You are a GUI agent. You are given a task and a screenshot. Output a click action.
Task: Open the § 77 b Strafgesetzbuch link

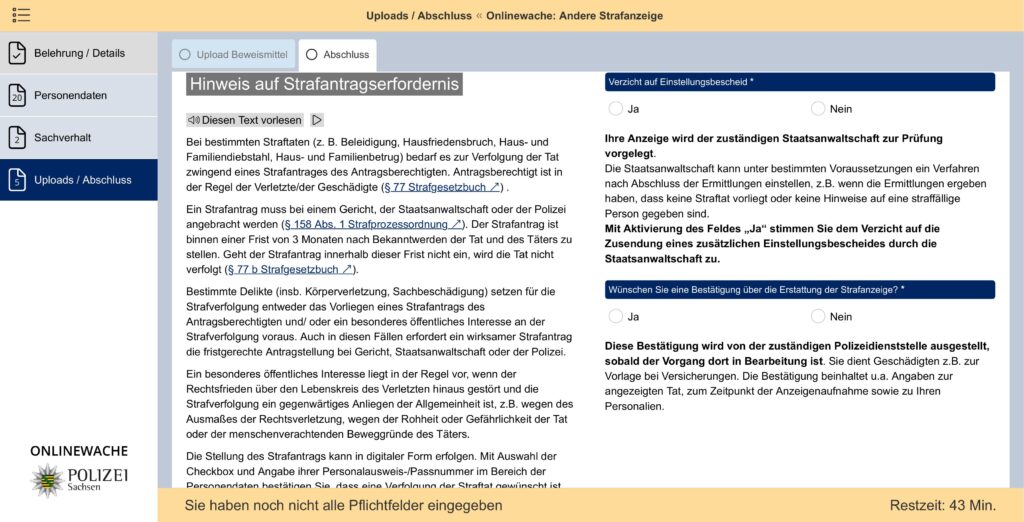[x=290, y=269]
